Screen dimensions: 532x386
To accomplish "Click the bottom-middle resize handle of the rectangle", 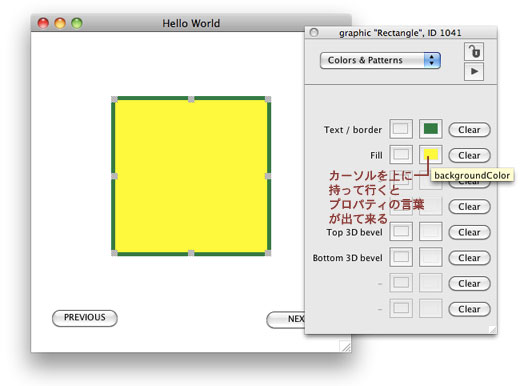I will coord(191,253).
